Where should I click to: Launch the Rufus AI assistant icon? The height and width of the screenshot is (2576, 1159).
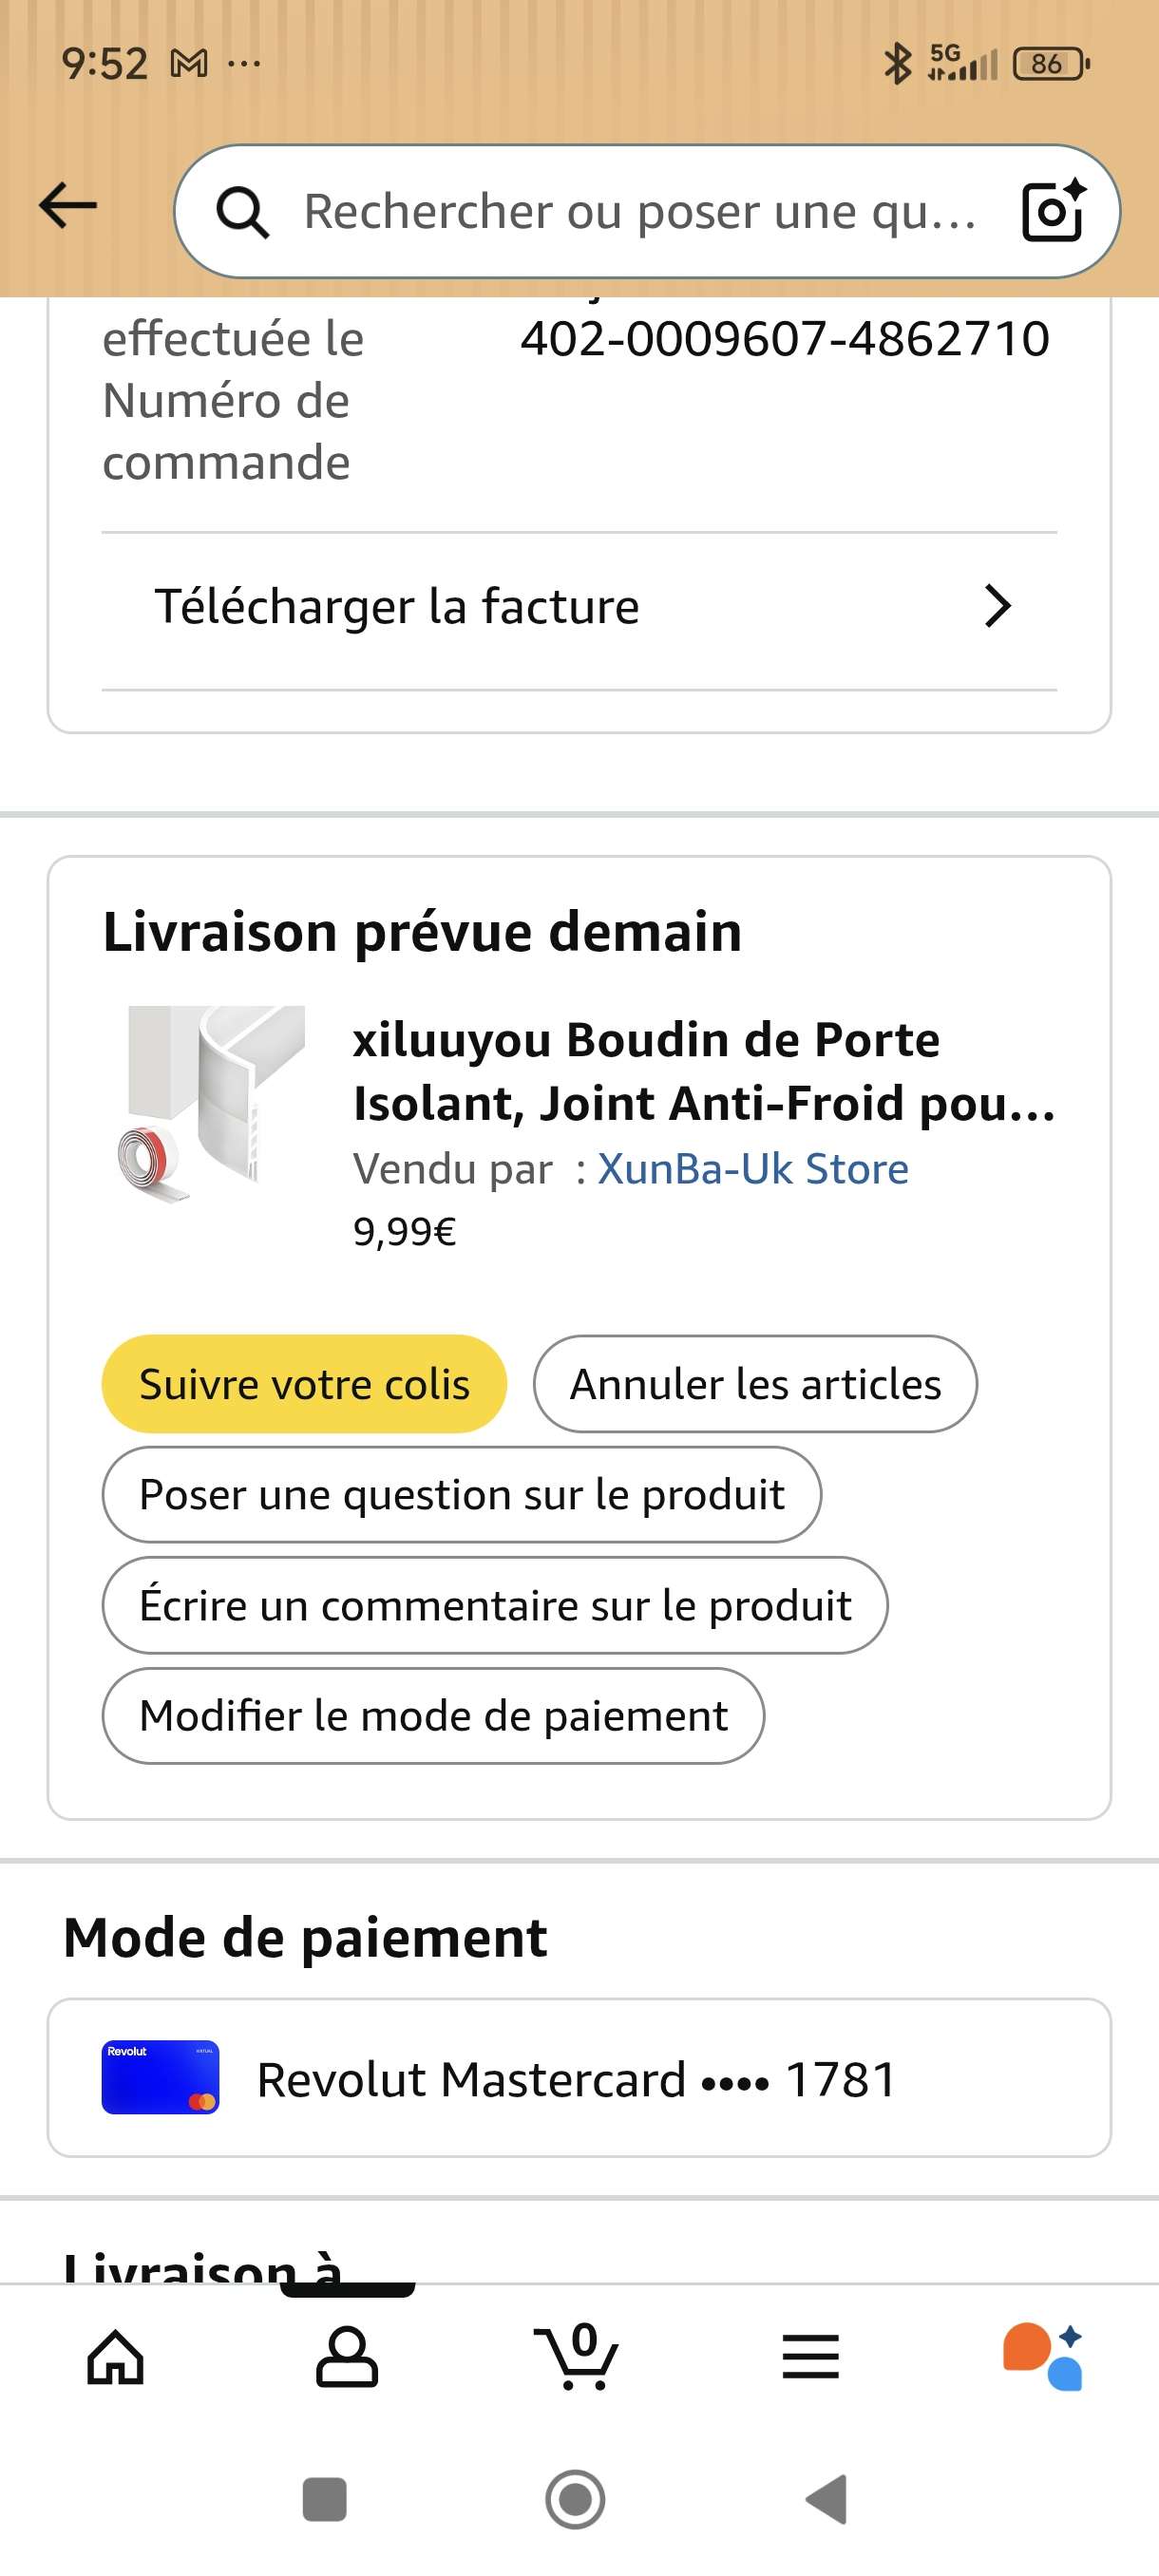pyautogui.click(x=1043, y=2358)
